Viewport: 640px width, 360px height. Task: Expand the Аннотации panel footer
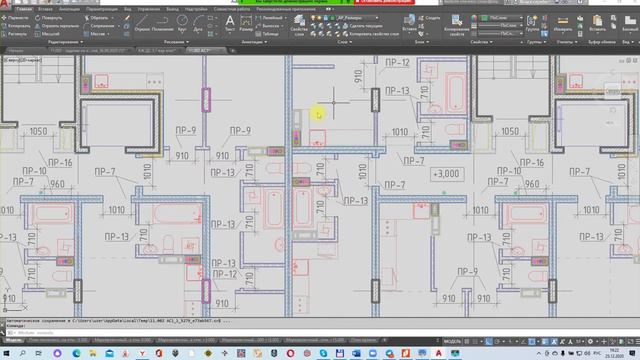click(254, 42)
